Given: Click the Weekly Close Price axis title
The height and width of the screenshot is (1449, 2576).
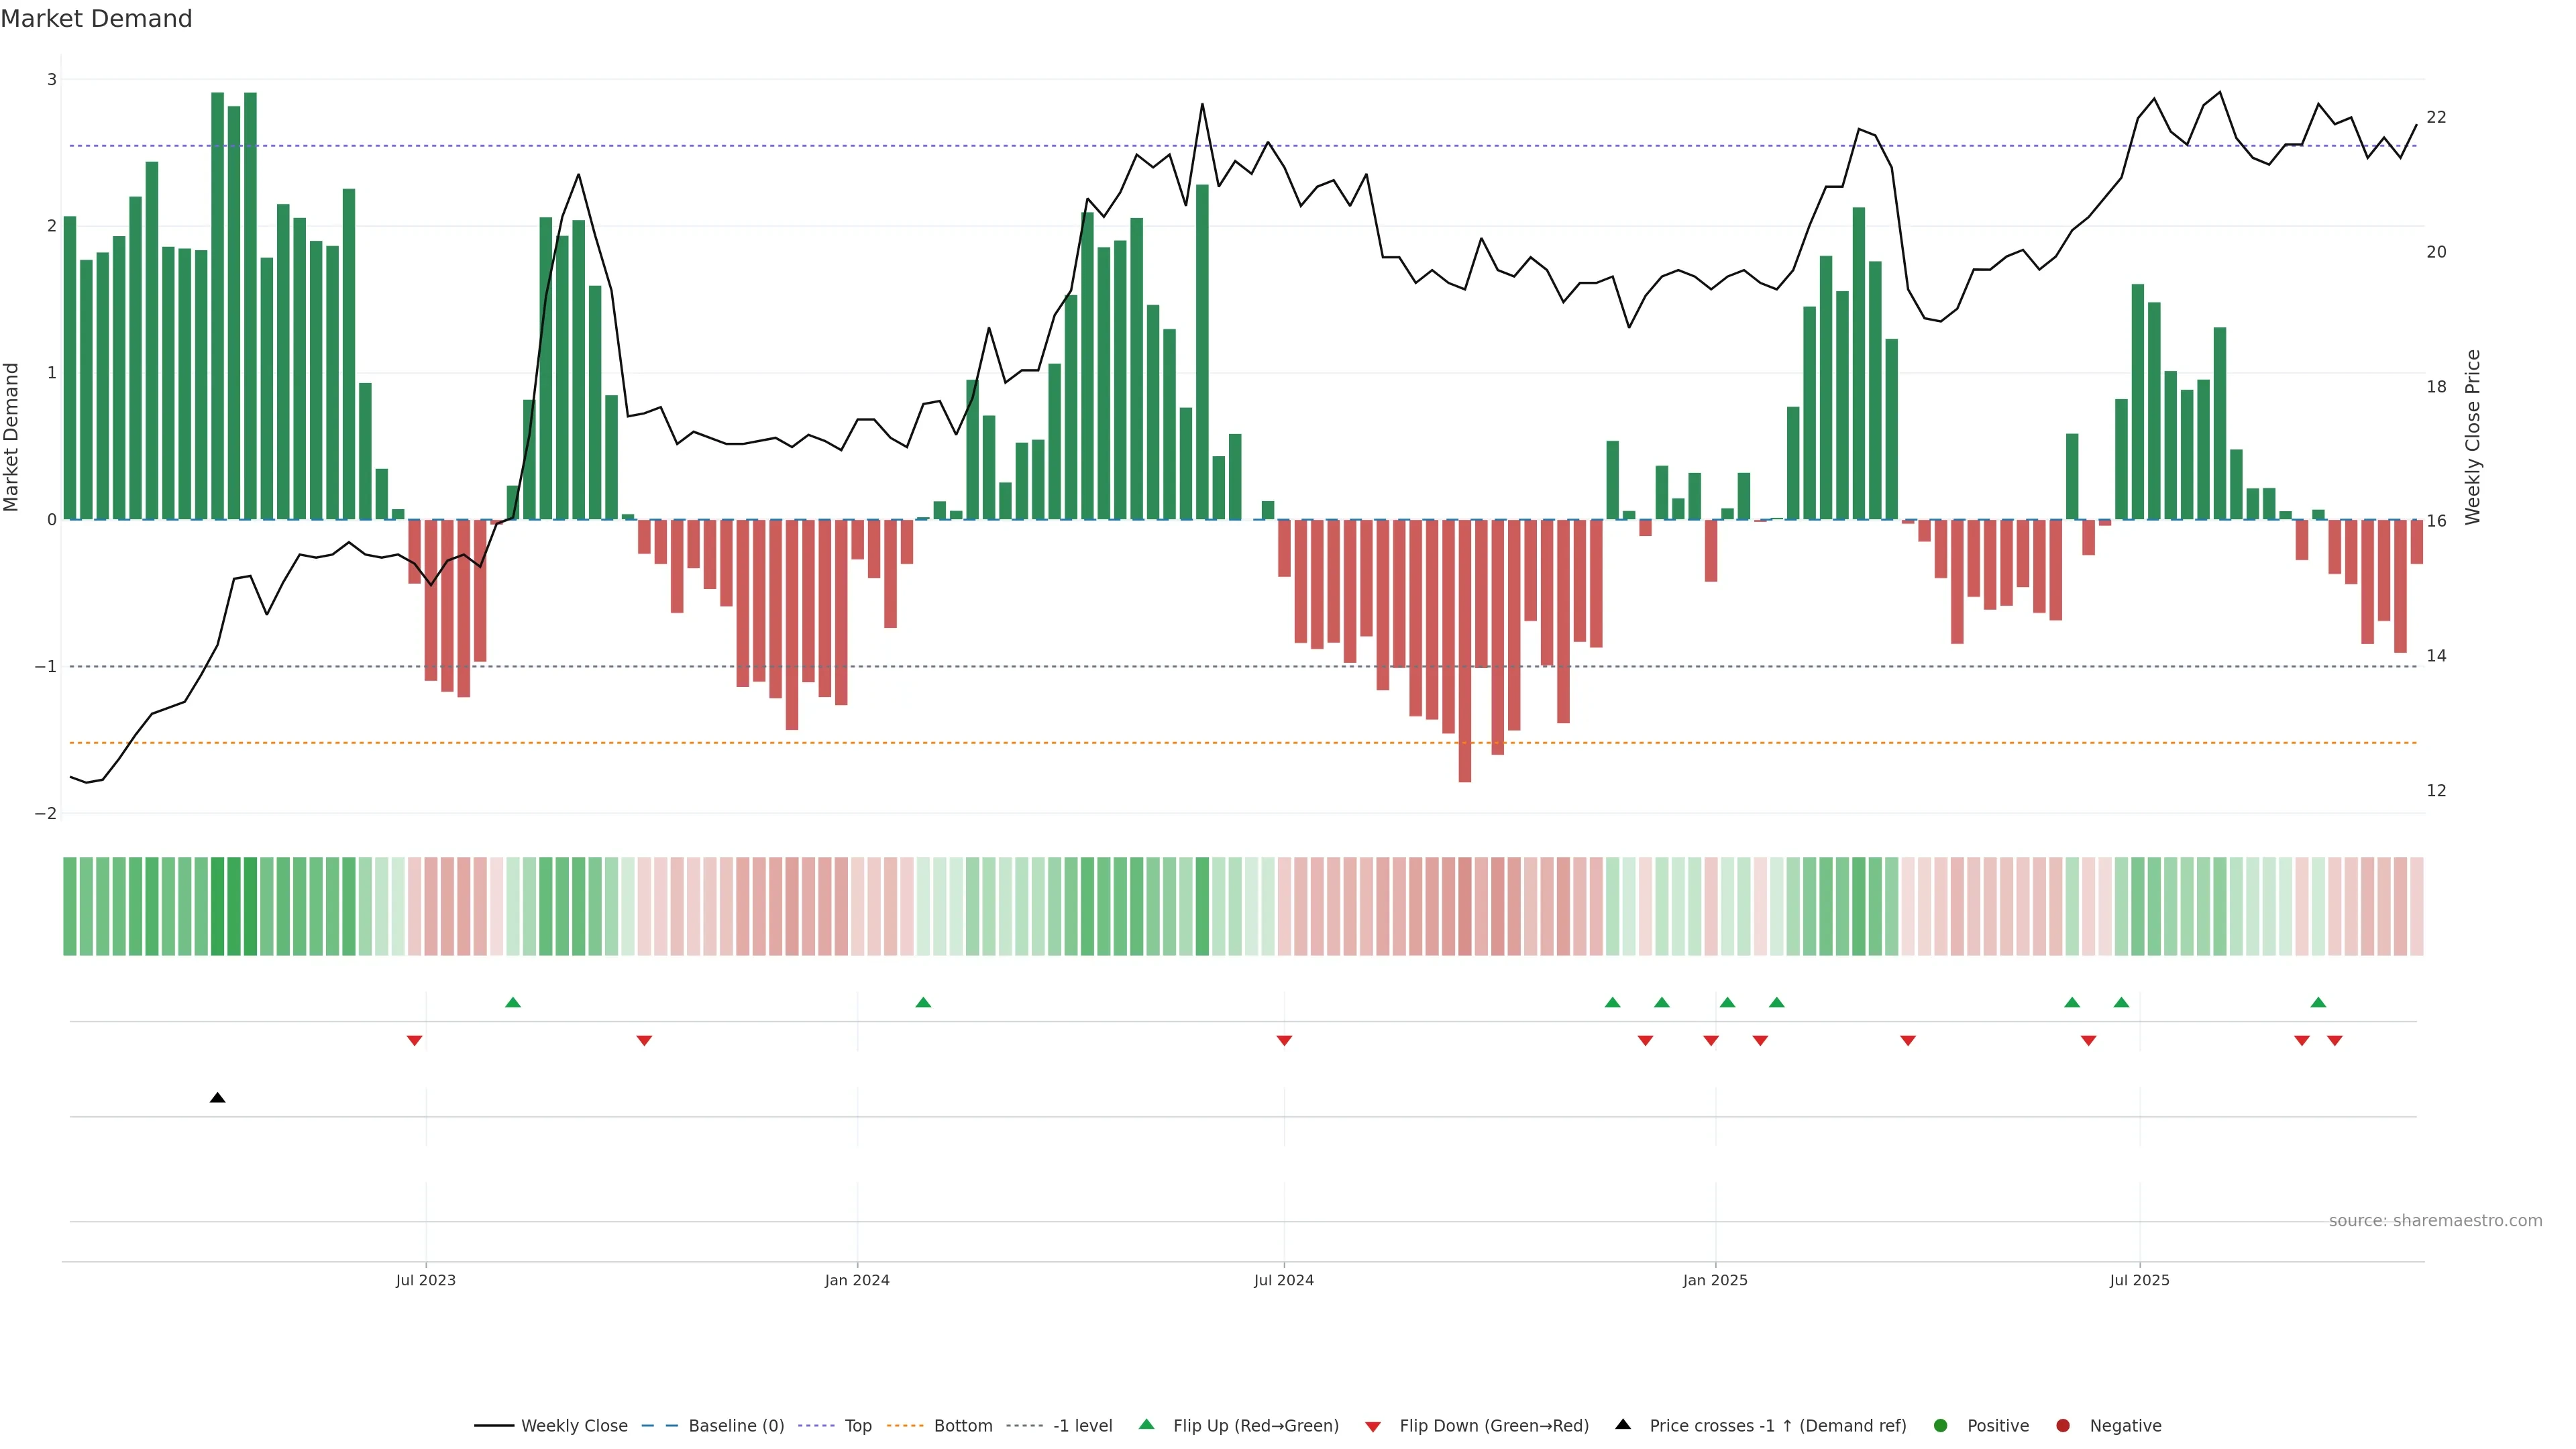Looking at the screenshot, I should (x=2472, y=437).
